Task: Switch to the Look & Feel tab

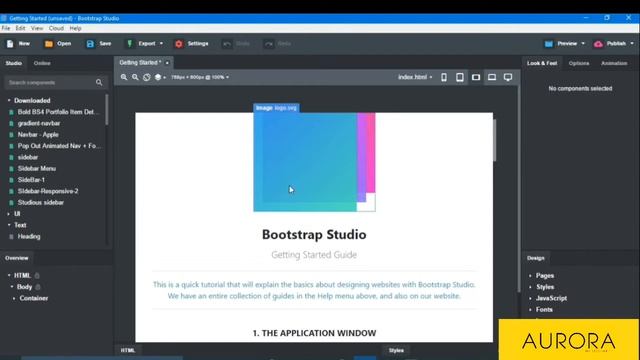Action: tap(542, 63)
